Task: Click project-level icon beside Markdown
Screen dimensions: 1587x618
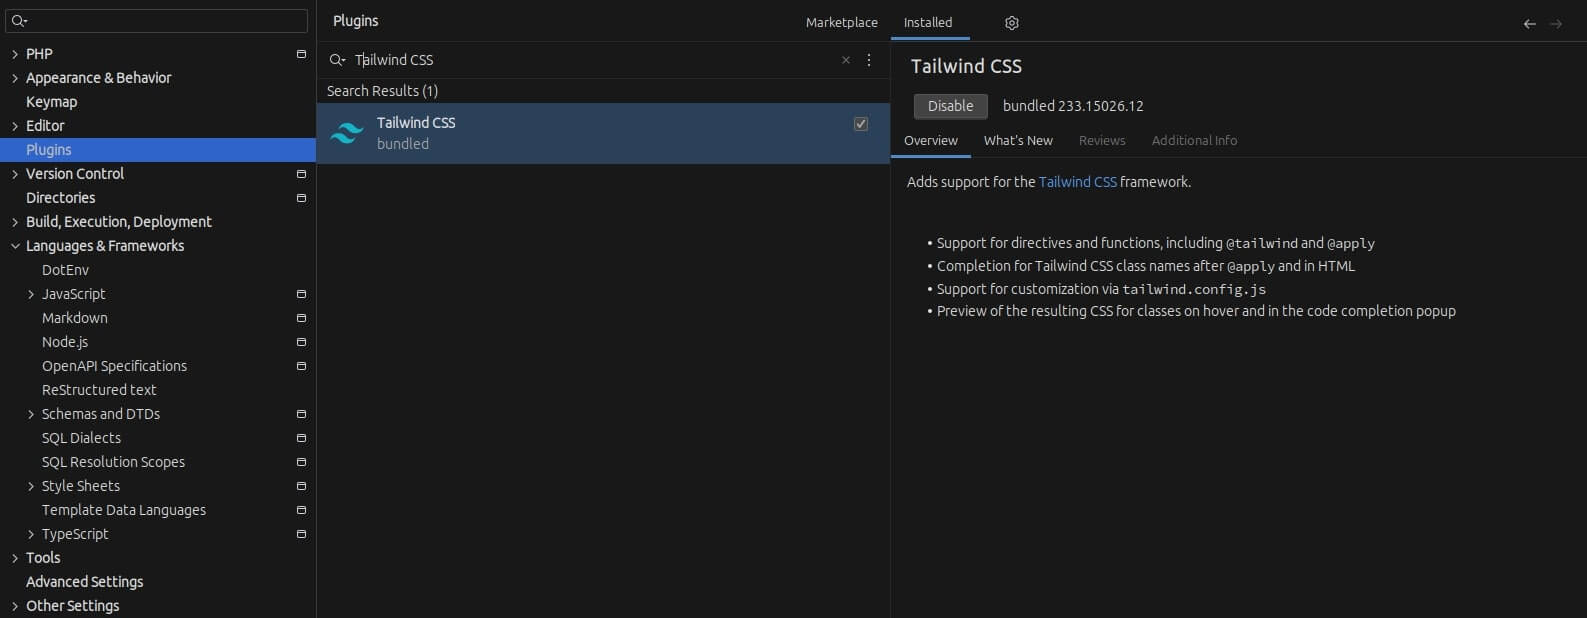Action: click(301, 318)
